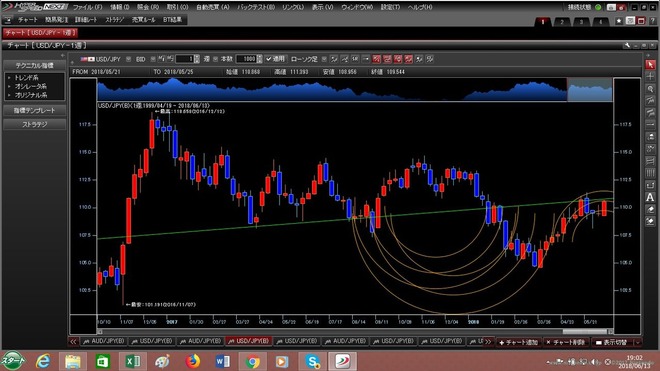Select the horizontal line drawing tool
This screenshot has height=371, width=660.
[650, 125]
